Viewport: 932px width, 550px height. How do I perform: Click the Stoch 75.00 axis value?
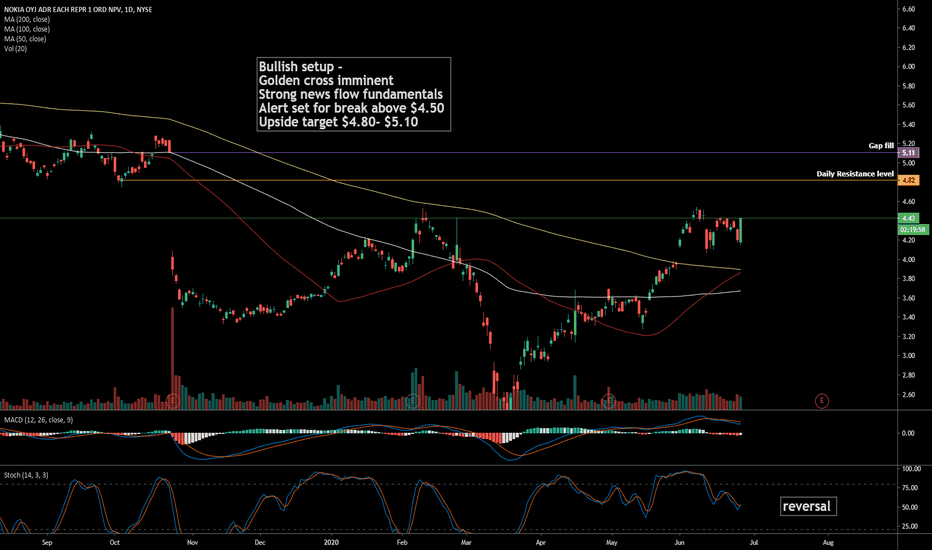pyautogui.click(x=909, y=488)
